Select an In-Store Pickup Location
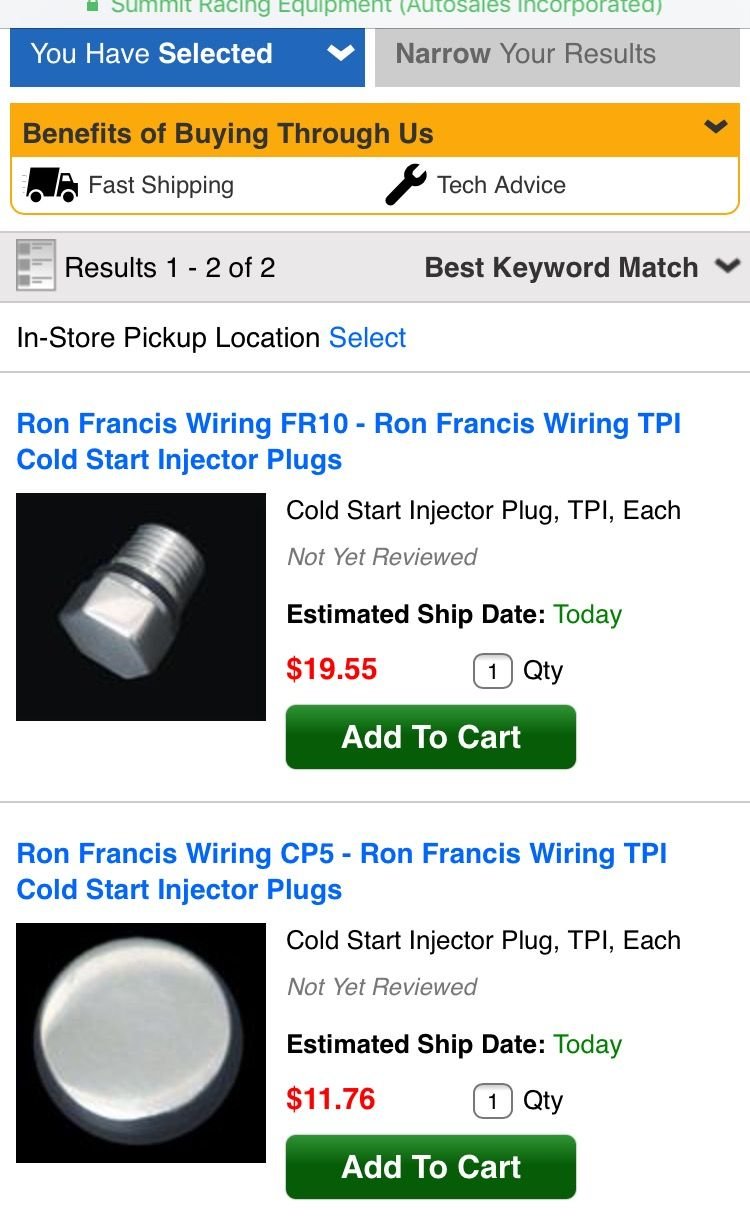Image resolution: width=750 pixels, height=1229 pixels. point(367,338)
